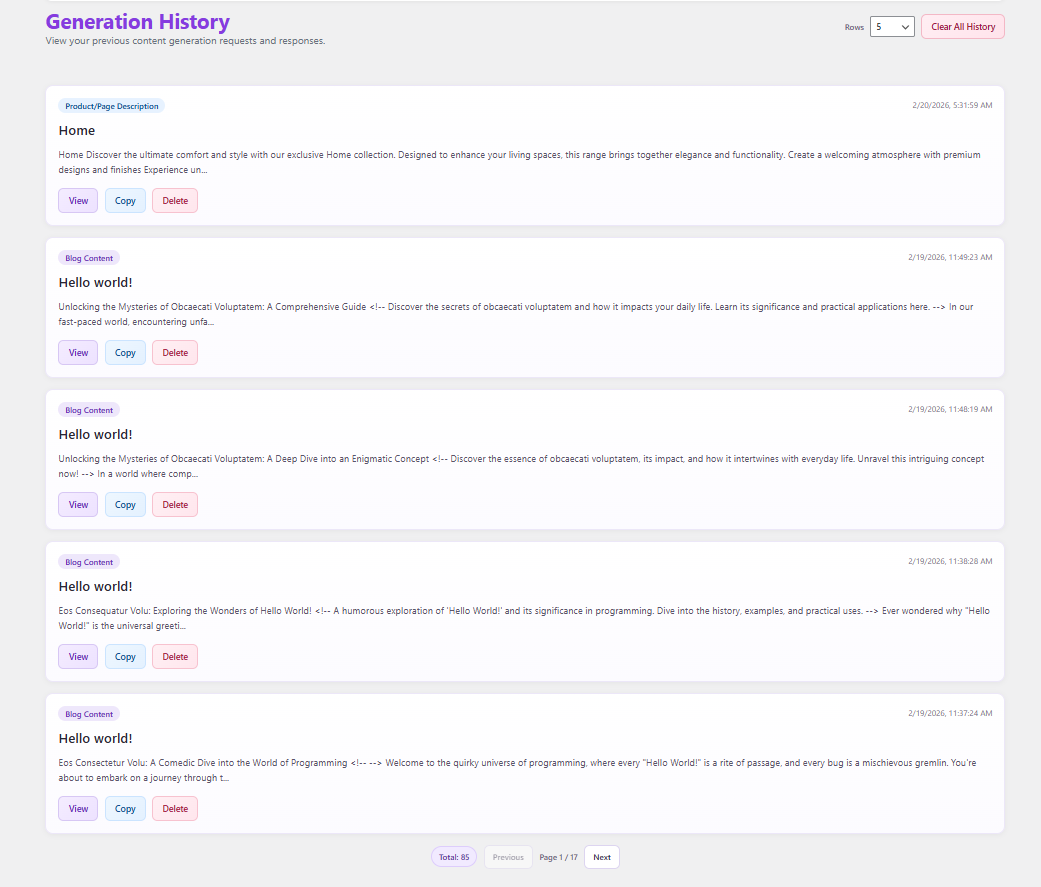Delete the entry generated at 11:38:28 AM
1041x887 pixels.
pyautogui.click(x=175, y=657)
